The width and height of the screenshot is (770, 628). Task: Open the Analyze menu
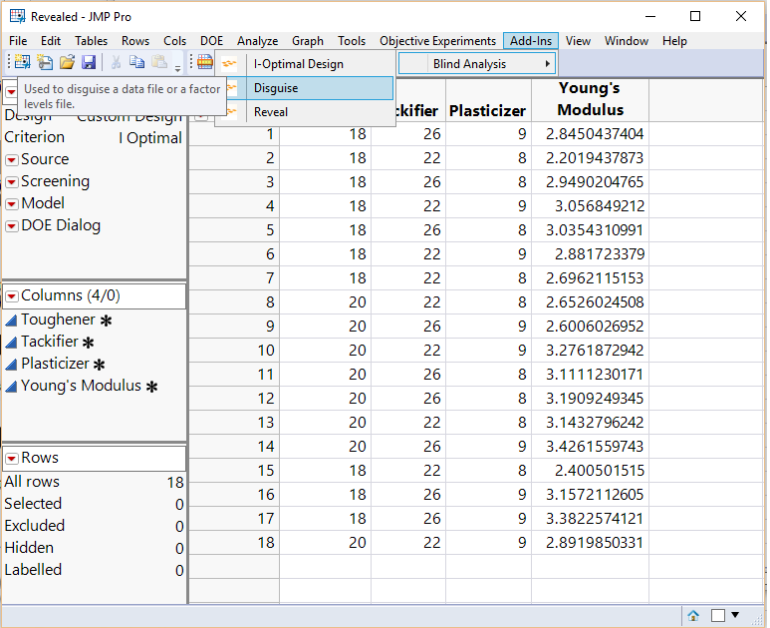(x=257, y=41)
